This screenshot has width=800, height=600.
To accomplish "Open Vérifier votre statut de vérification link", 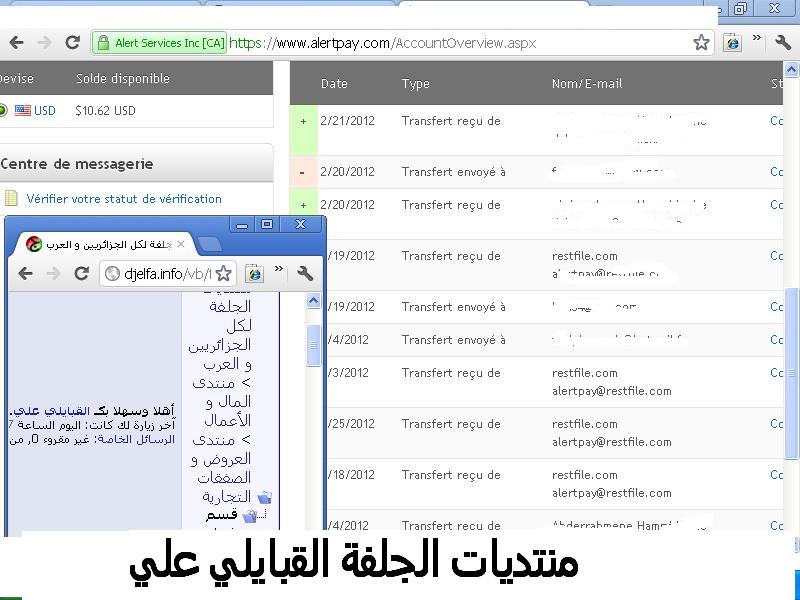I will click(x=124, y=199).
